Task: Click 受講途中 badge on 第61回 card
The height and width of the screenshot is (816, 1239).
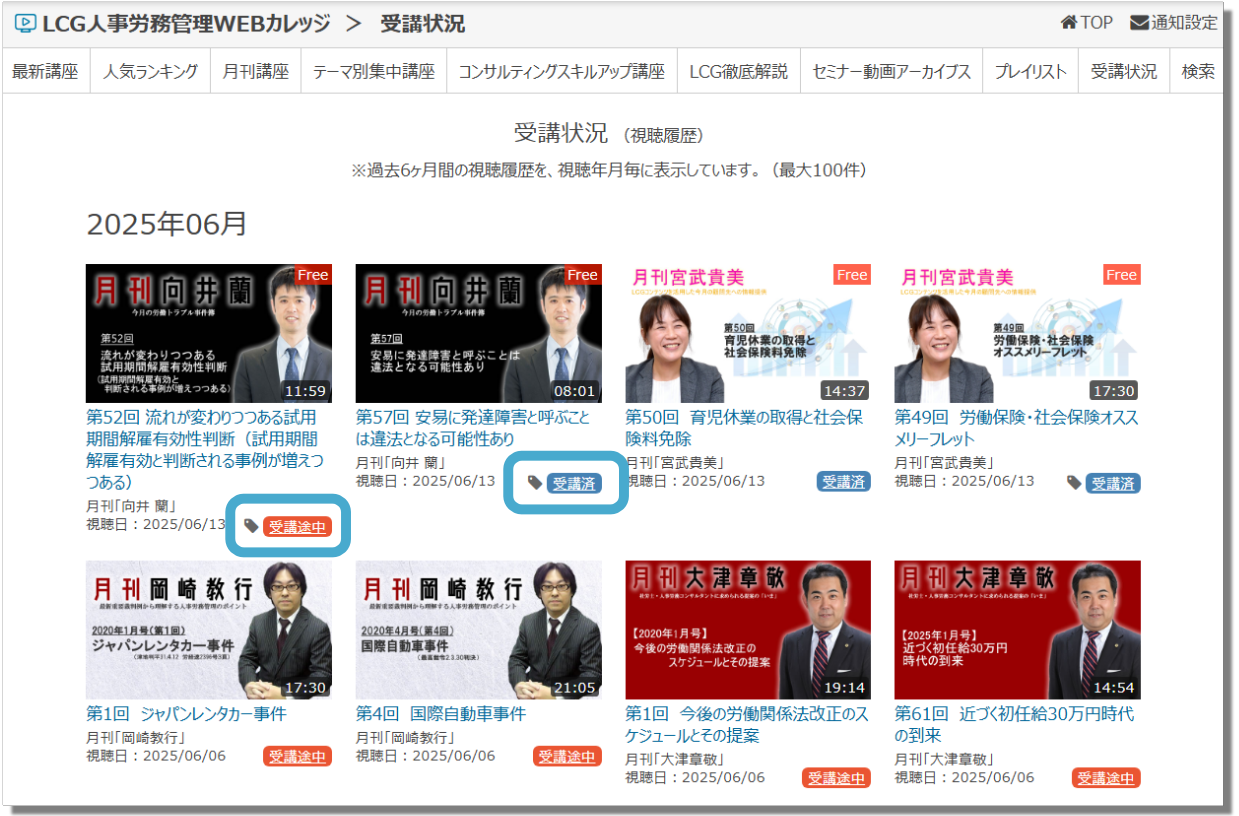Action: point(1106,778)
